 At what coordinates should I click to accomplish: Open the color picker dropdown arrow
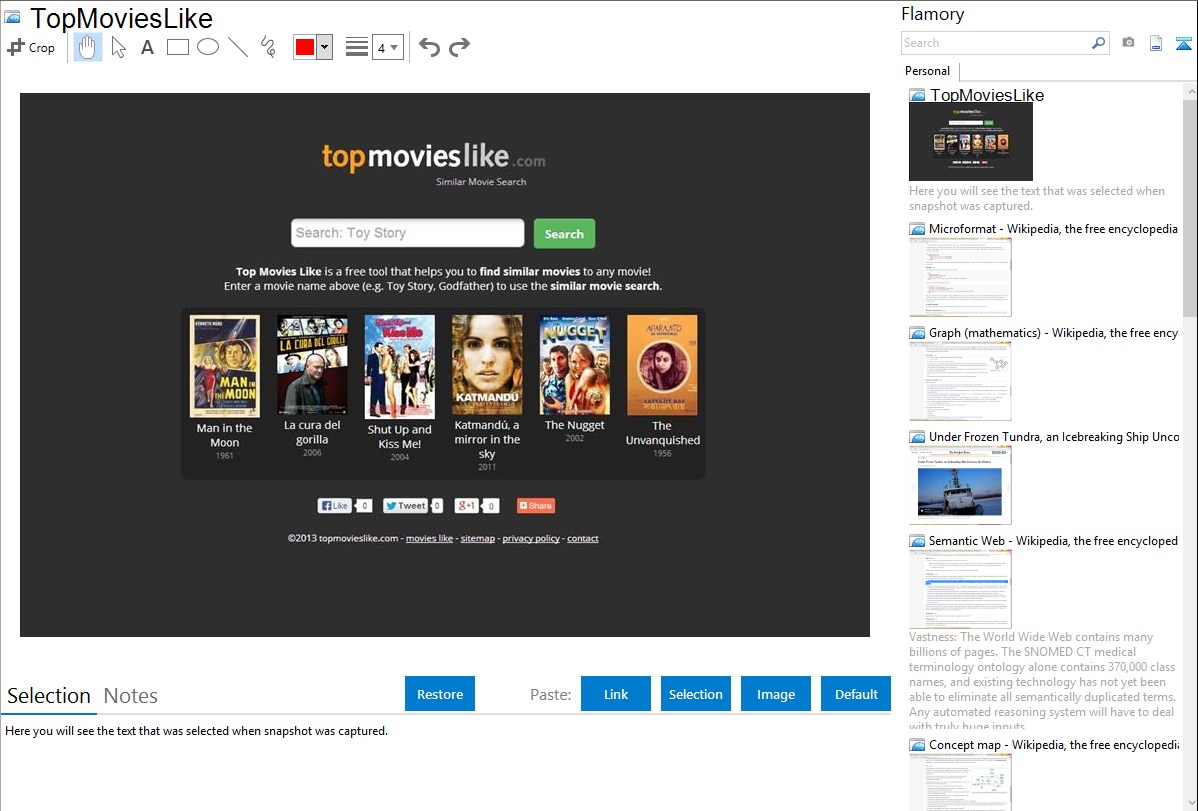pos(324,47)
